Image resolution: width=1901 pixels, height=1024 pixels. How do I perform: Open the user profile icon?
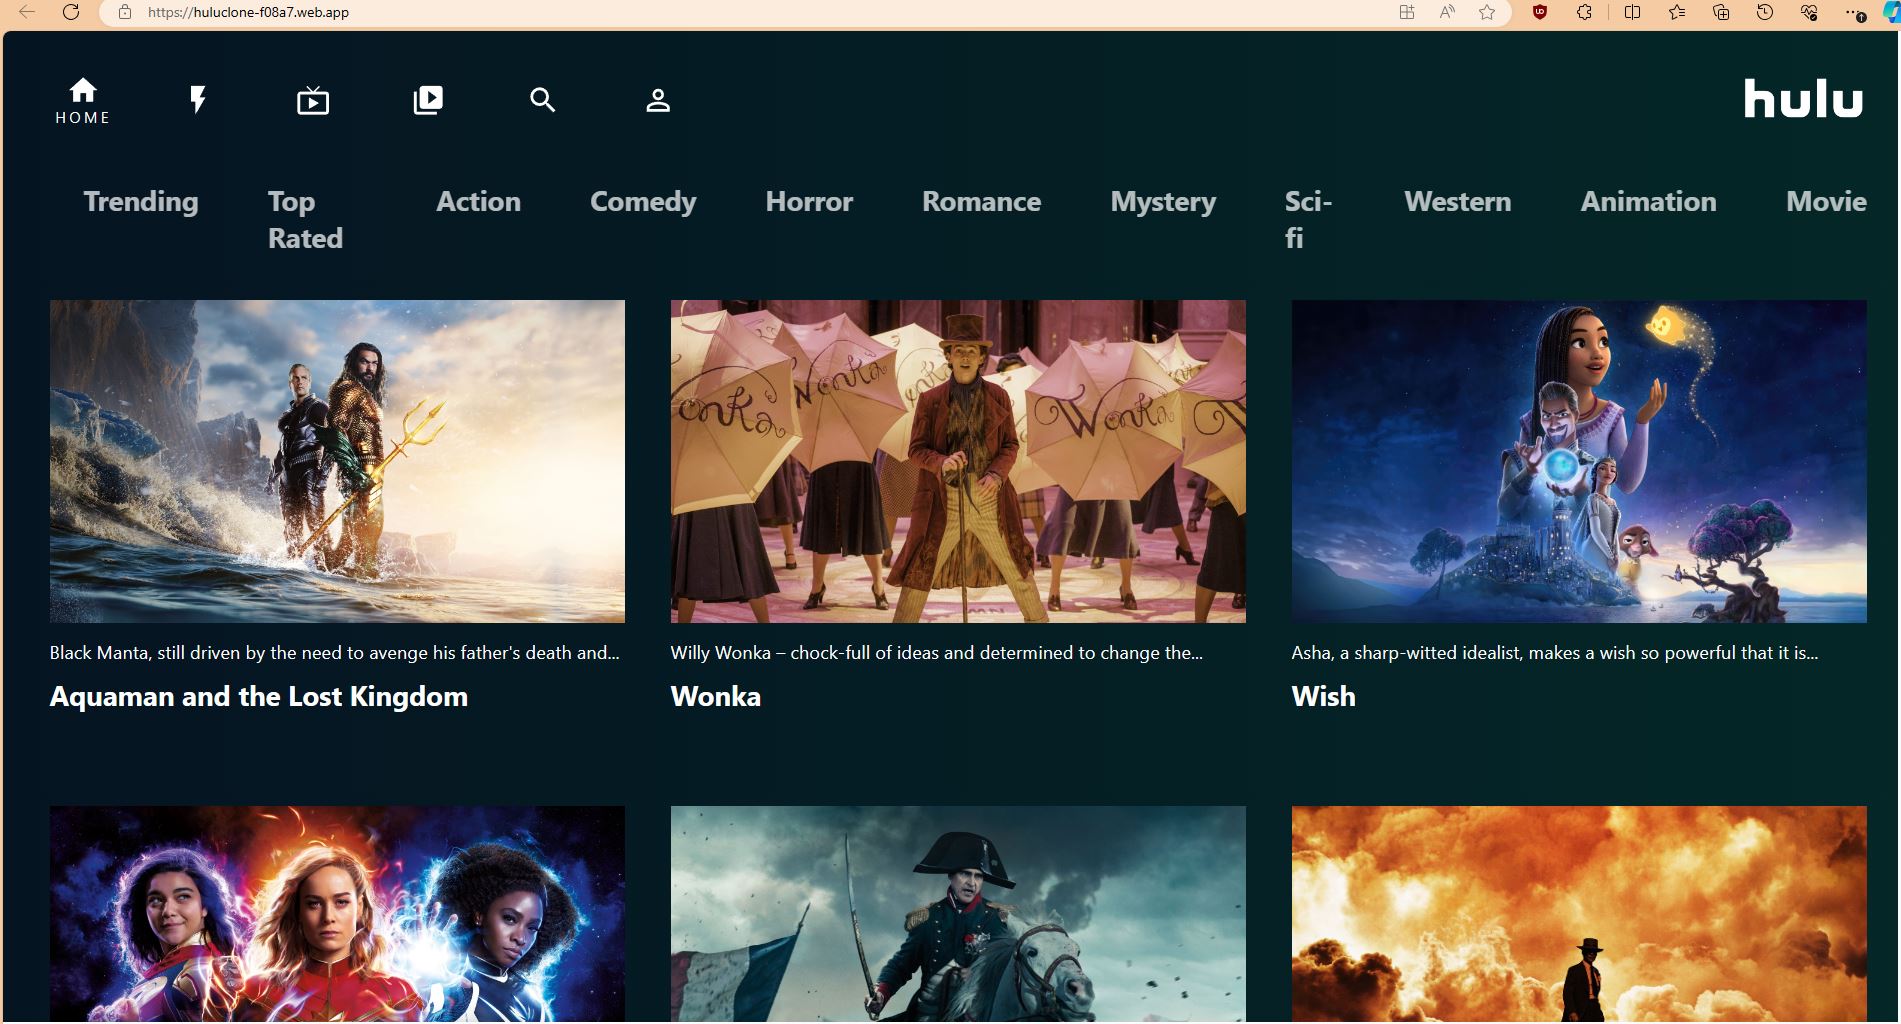click(x=658, y=99)
